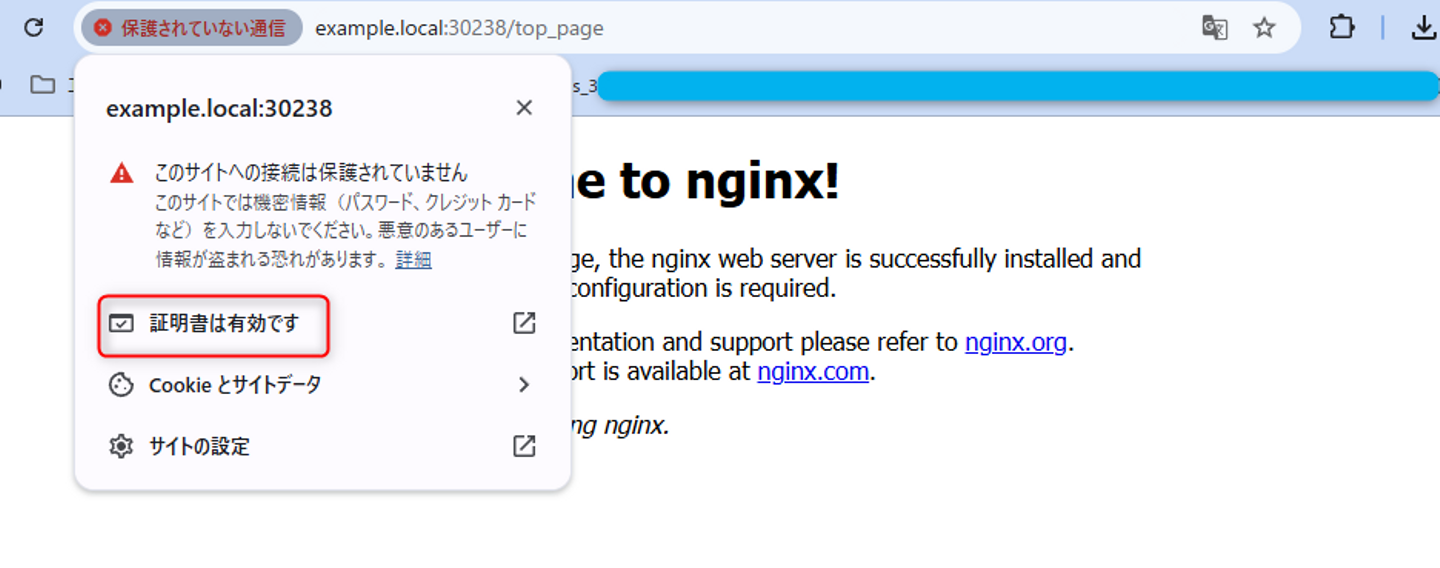The image size is (1440, 568).
Task: Follow the nginx.org link
Action: (1016, 342)
